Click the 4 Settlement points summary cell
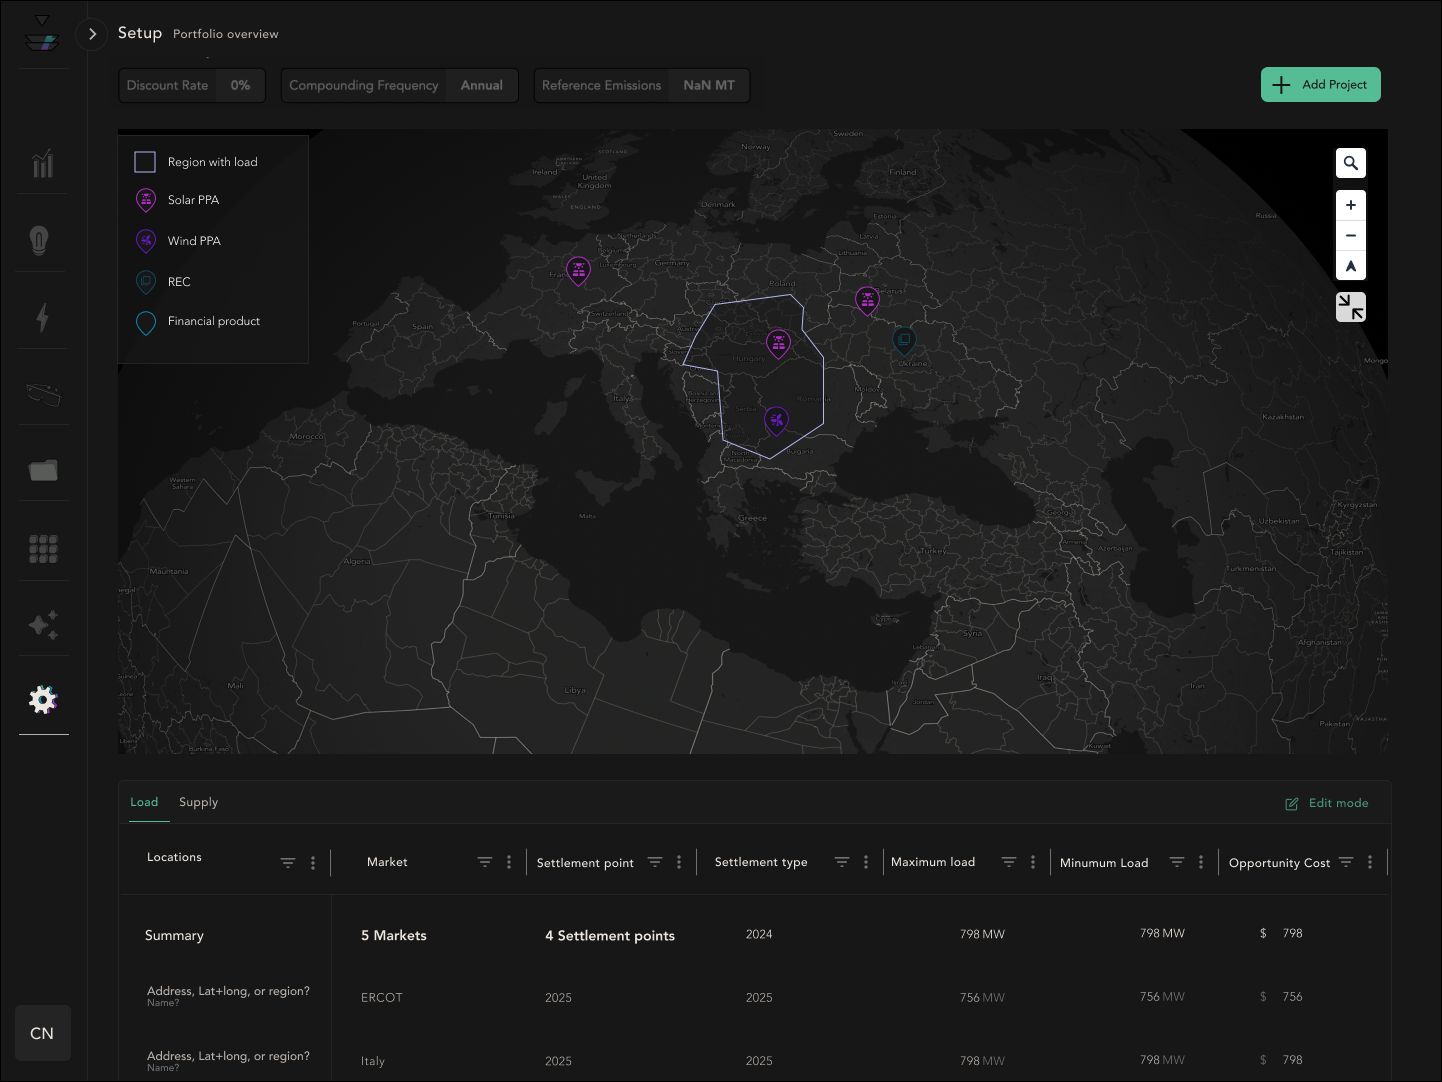Screen dimensions: 1442x1082 click(610, 936)
